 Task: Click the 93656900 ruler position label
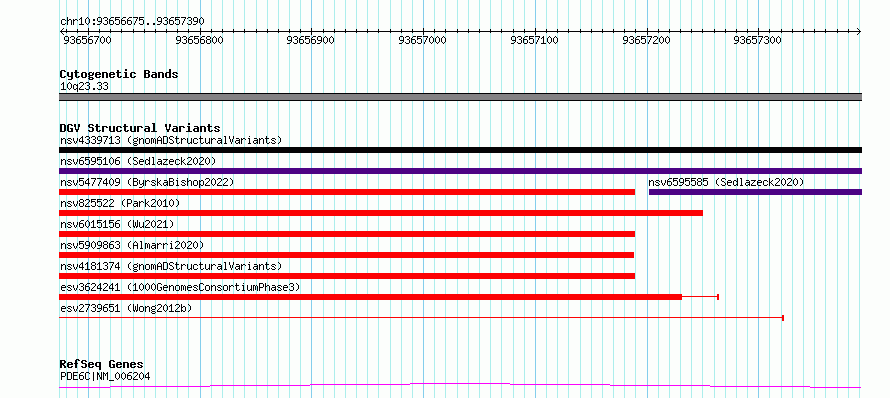click(x=310, y=40)
